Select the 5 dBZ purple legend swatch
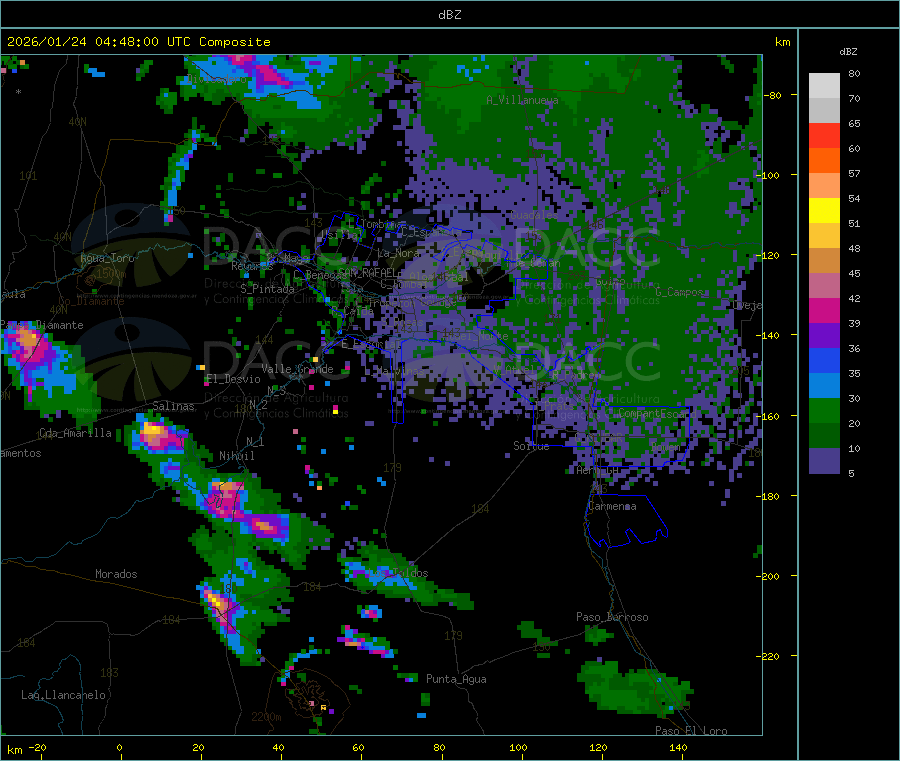The image size is (900, 761). (x=824, y=461)
